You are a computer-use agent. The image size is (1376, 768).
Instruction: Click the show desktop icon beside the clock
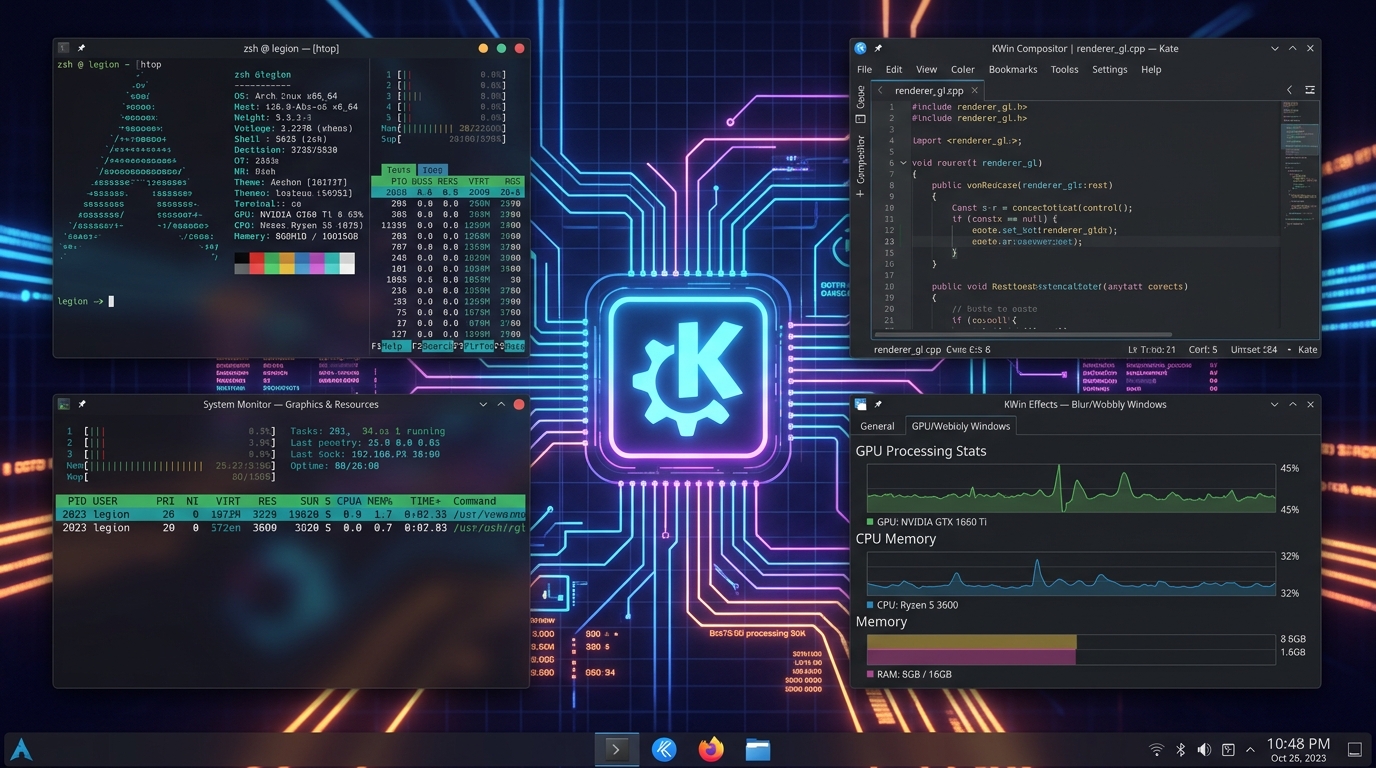pyautogui.click(x=1355, y=750)
